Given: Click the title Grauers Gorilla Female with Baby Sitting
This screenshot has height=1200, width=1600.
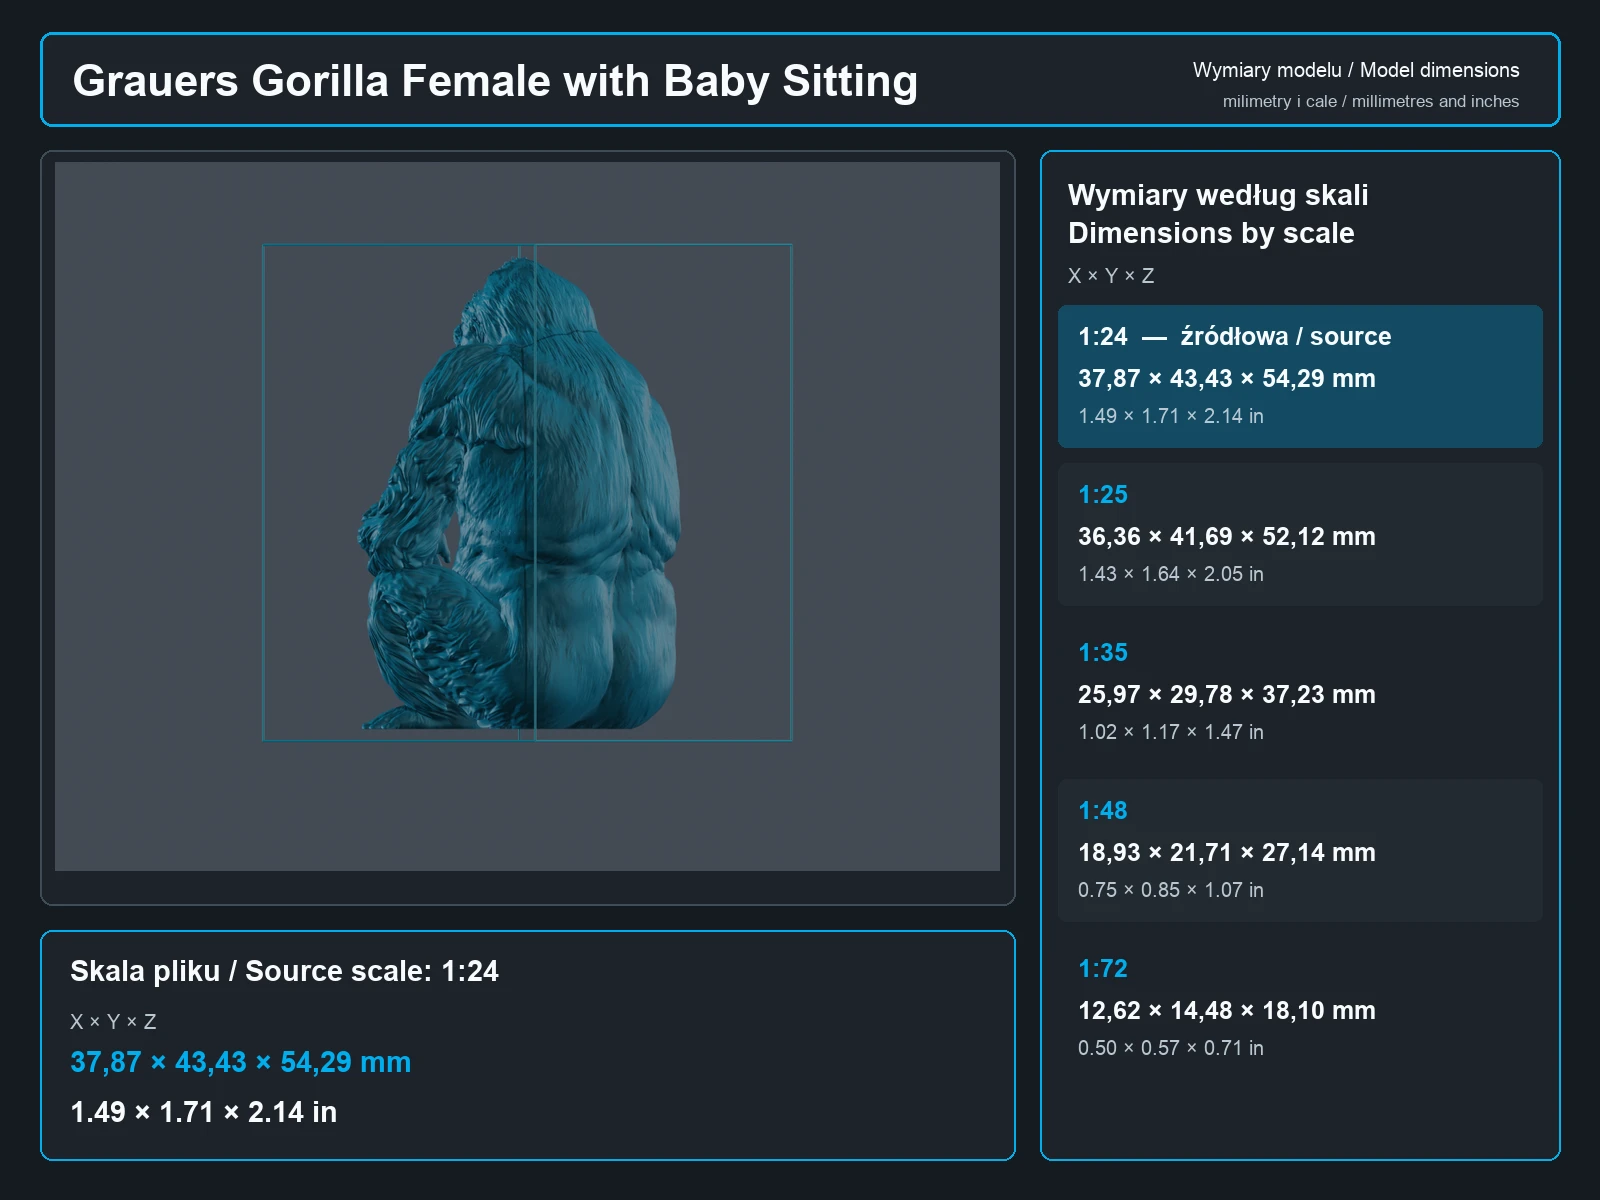Looking at the screenshot, I should pos(495,81).
